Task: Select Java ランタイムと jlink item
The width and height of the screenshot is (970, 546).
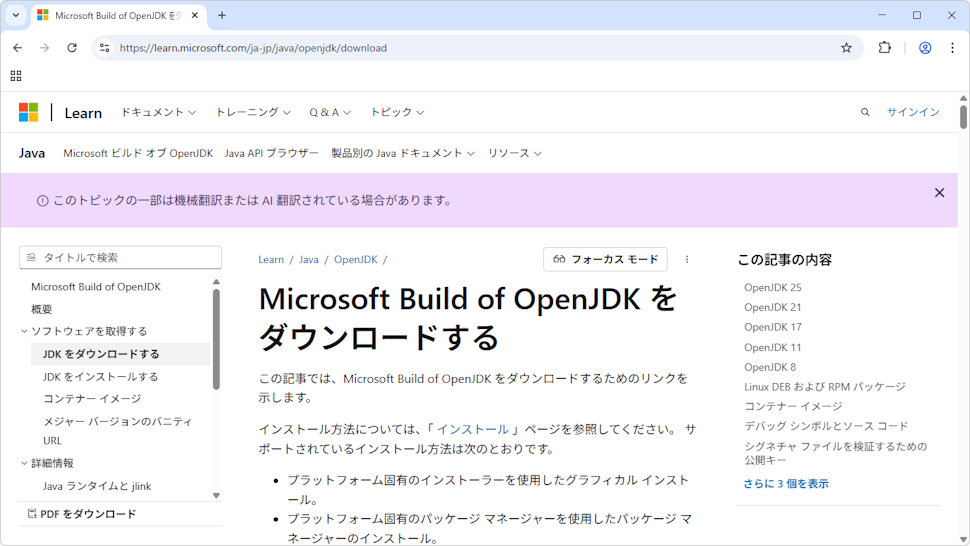Action: click(x=97, y=486)
